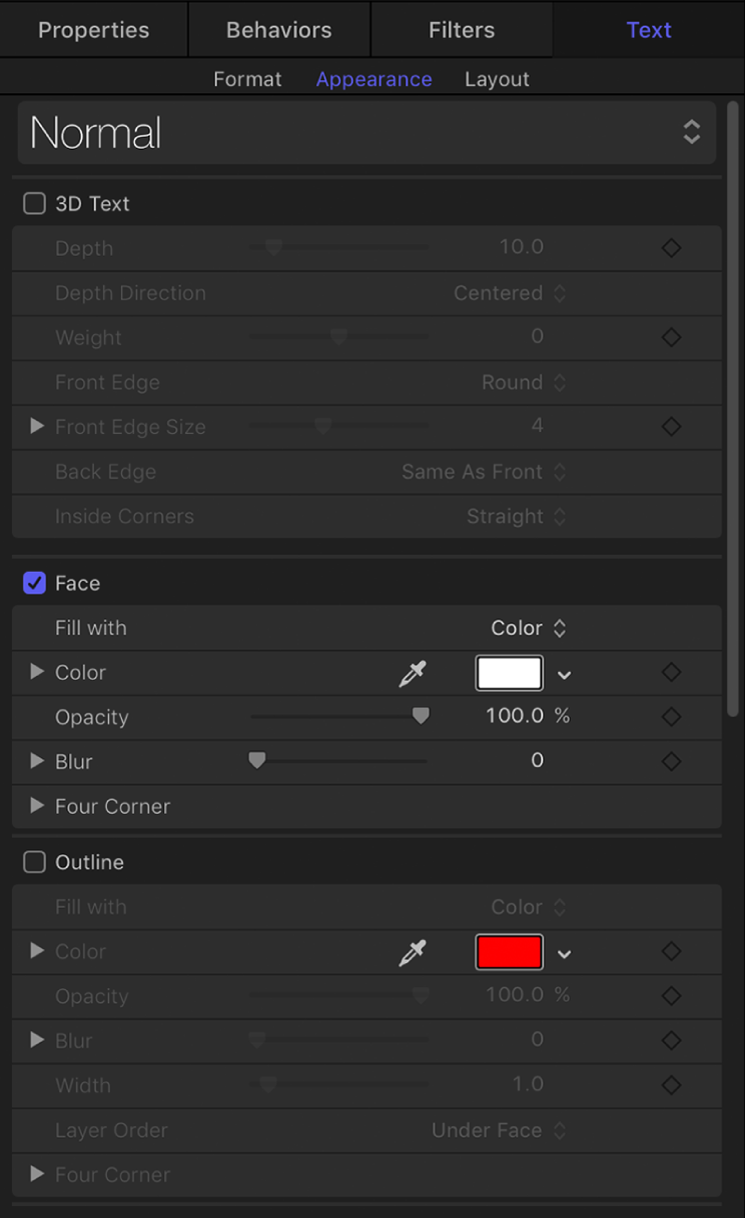This screenshot has height=1218, width=745.
Task: Add keyframe diamond for Face Opacity
Action: coord(672,717)
